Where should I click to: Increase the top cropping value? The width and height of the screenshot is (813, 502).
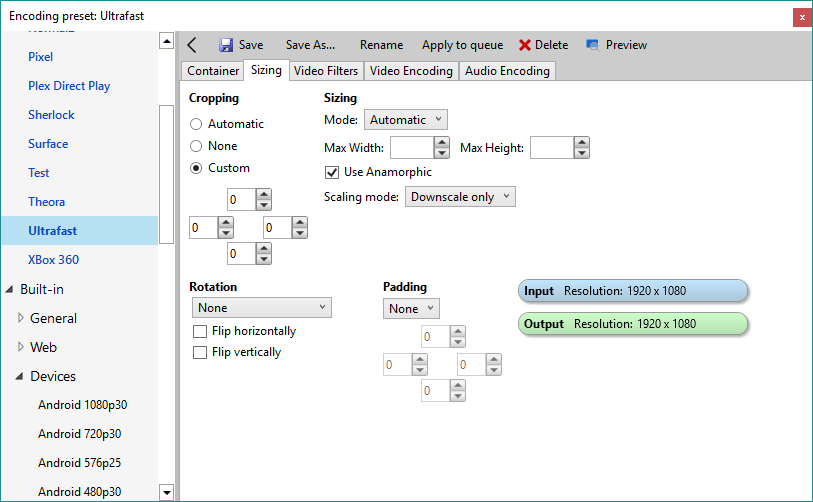click(264, 194)
